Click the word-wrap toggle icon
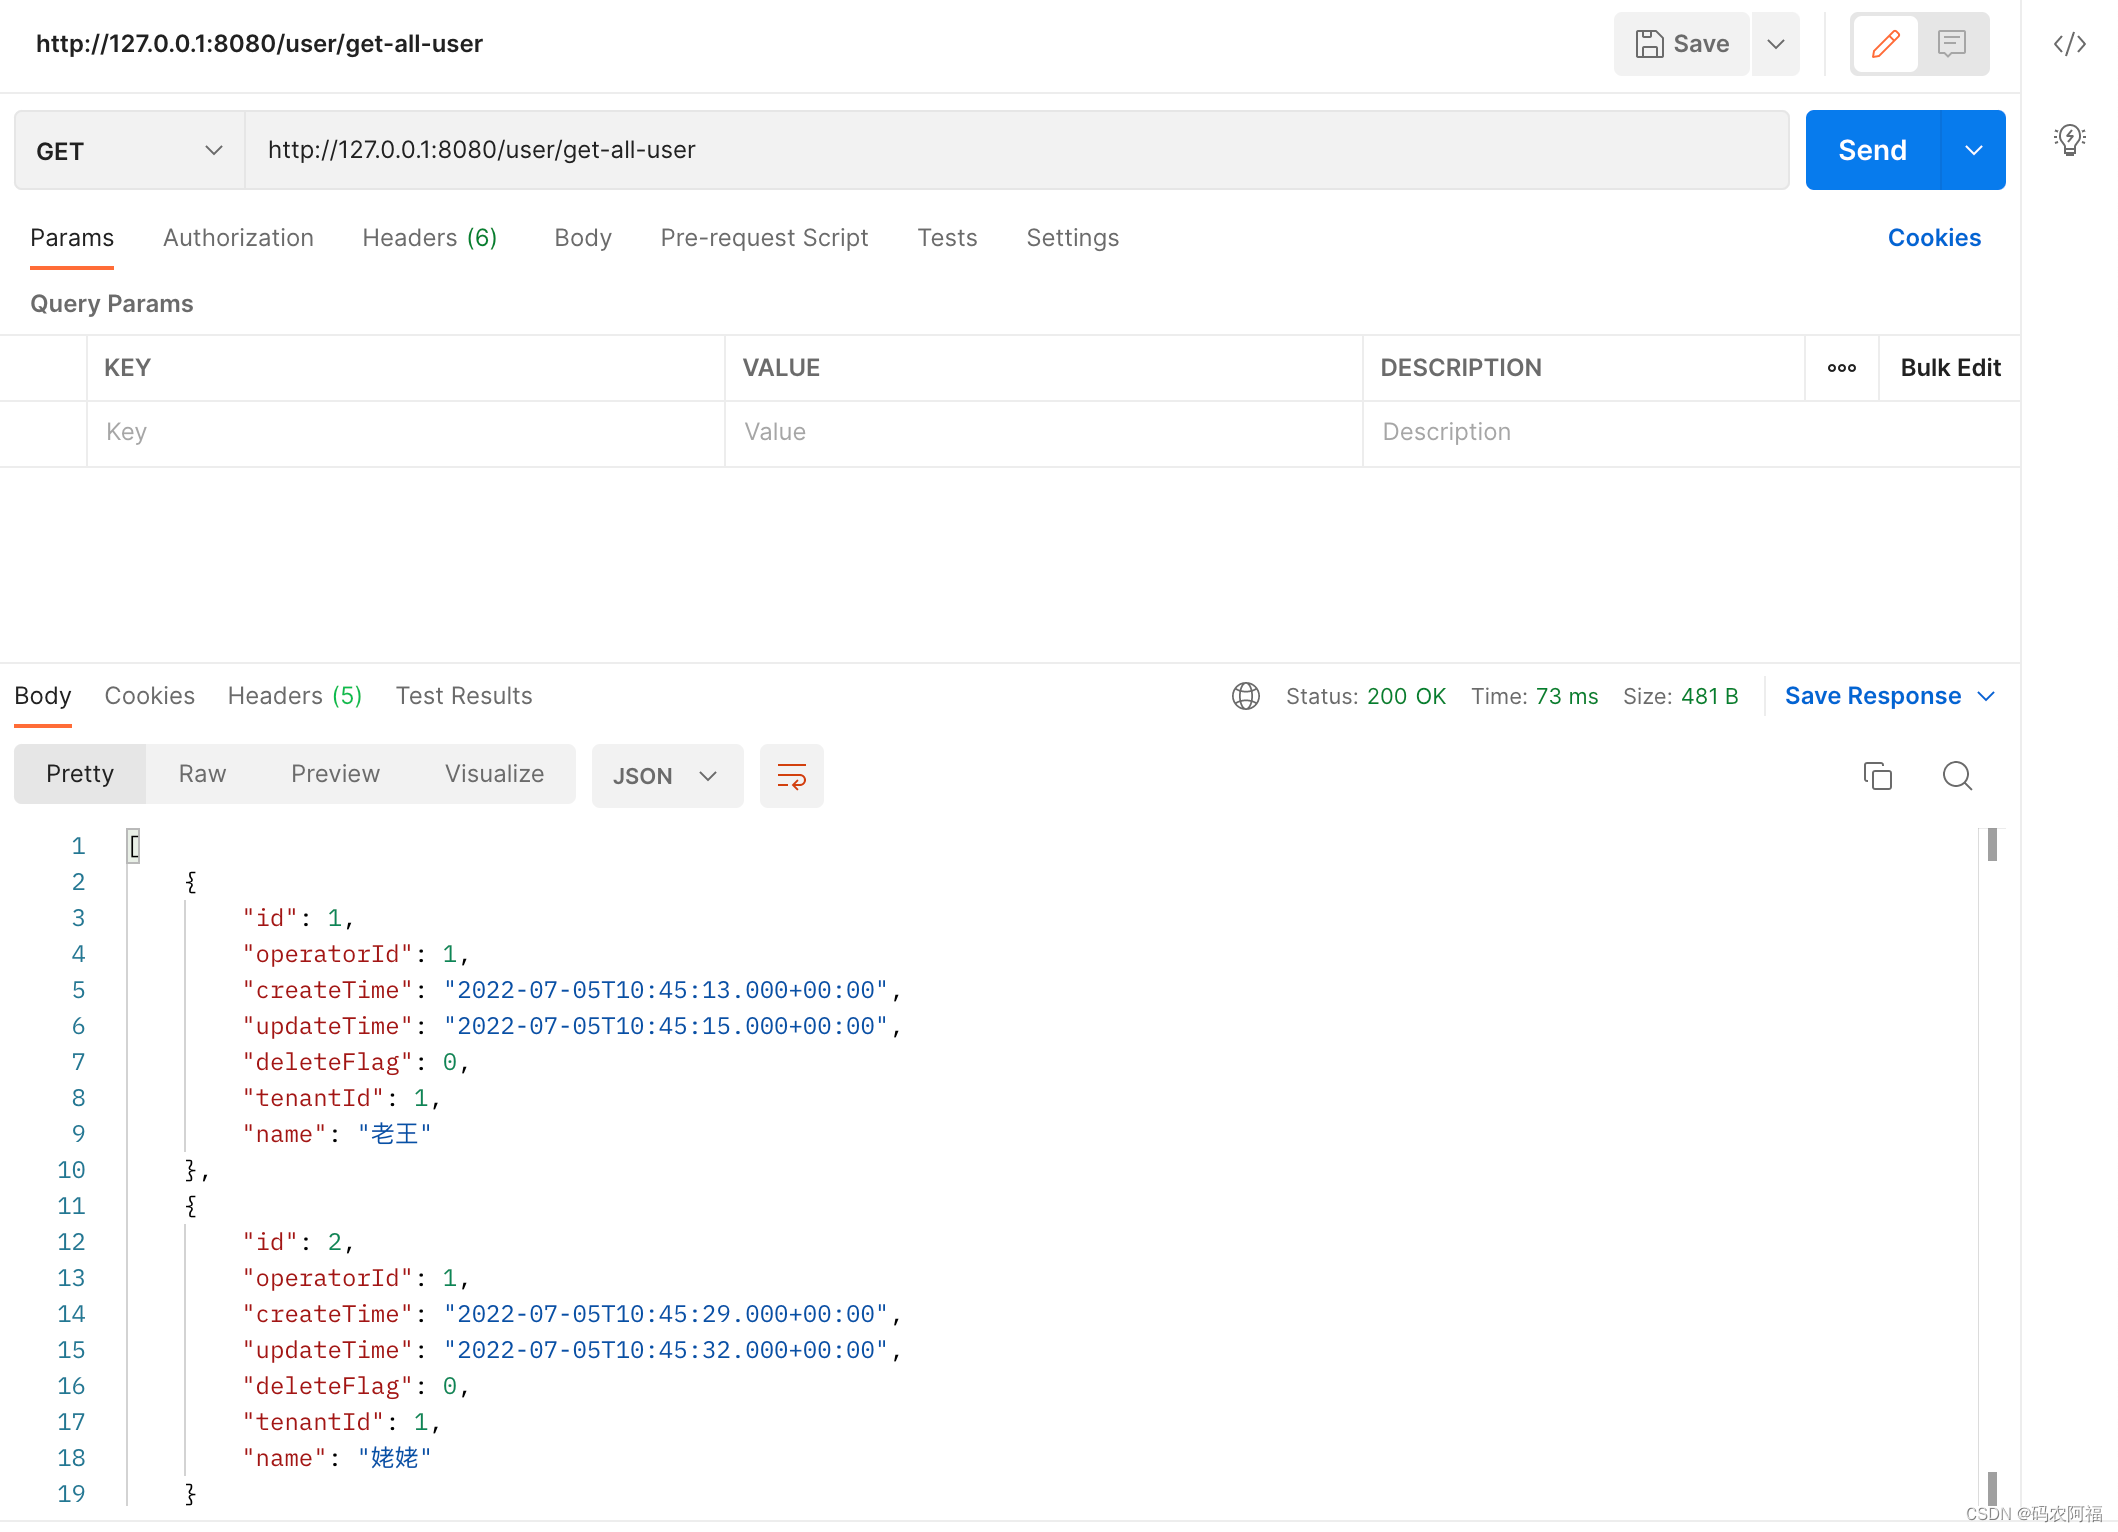The height and width of the screenshot is (1532, 2118). click(789, 774)
